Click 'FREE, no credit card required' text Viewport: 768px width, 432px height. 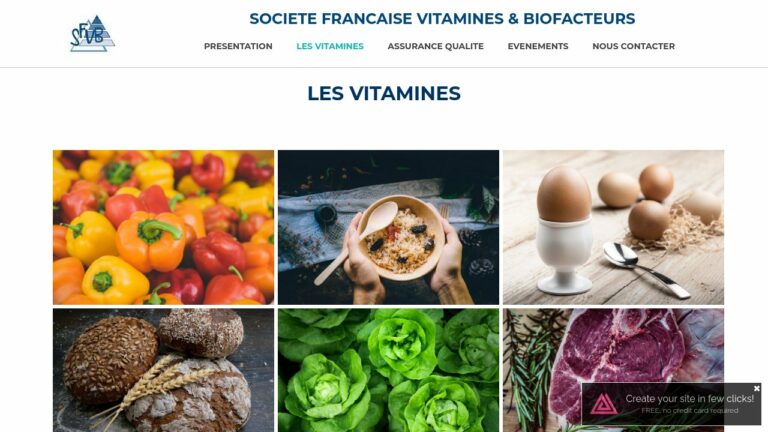[x=690, y=410]
